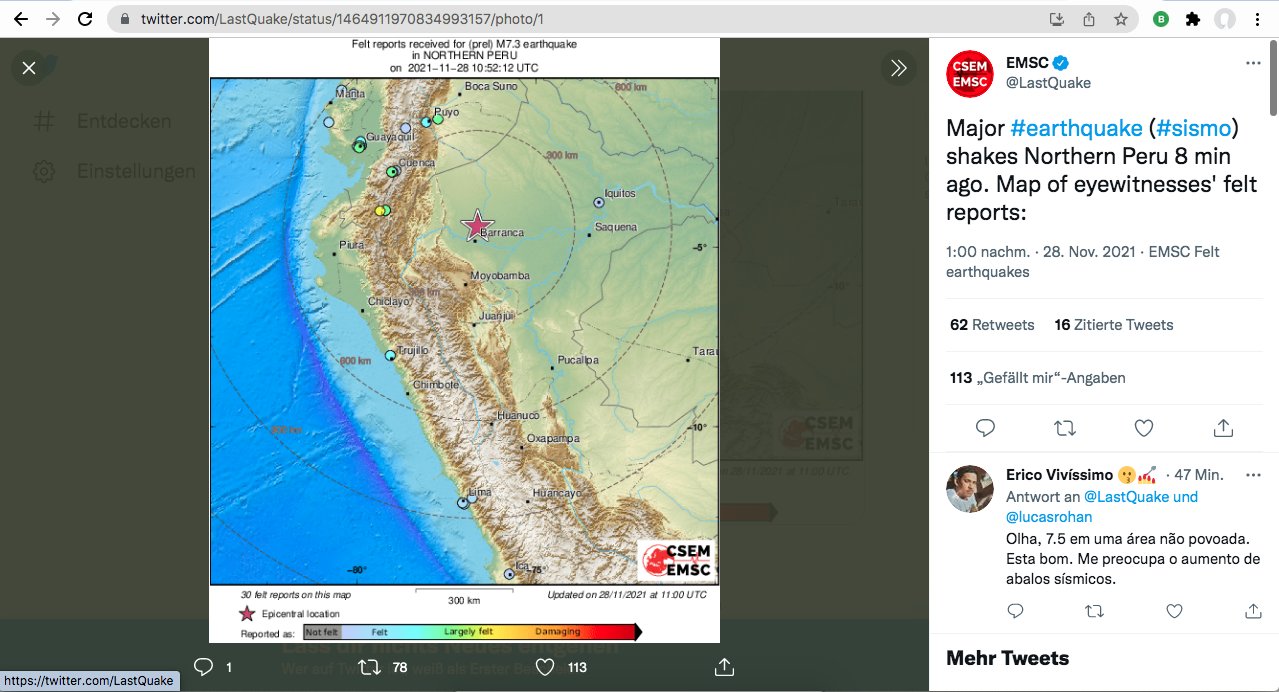
Task: View the 16 Zitierte Tweets list
Action: point(1113,325)
